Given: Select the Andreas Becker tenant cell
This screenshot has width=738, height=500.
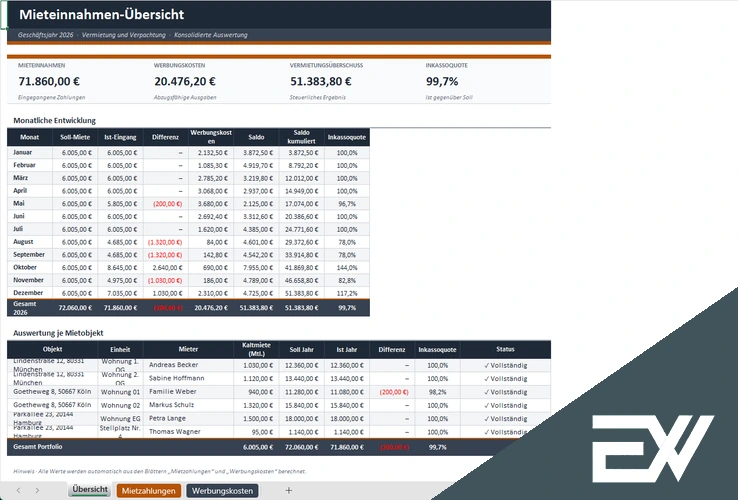Looking at the screenshot, I should [188, 365].
